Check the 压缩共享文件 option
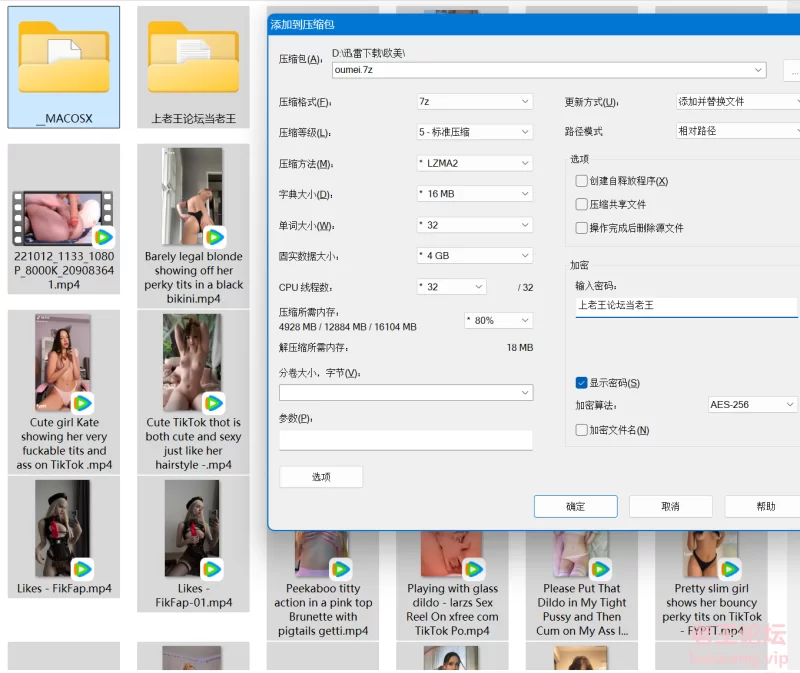This screenshot has height=673, width=800. 582,204
